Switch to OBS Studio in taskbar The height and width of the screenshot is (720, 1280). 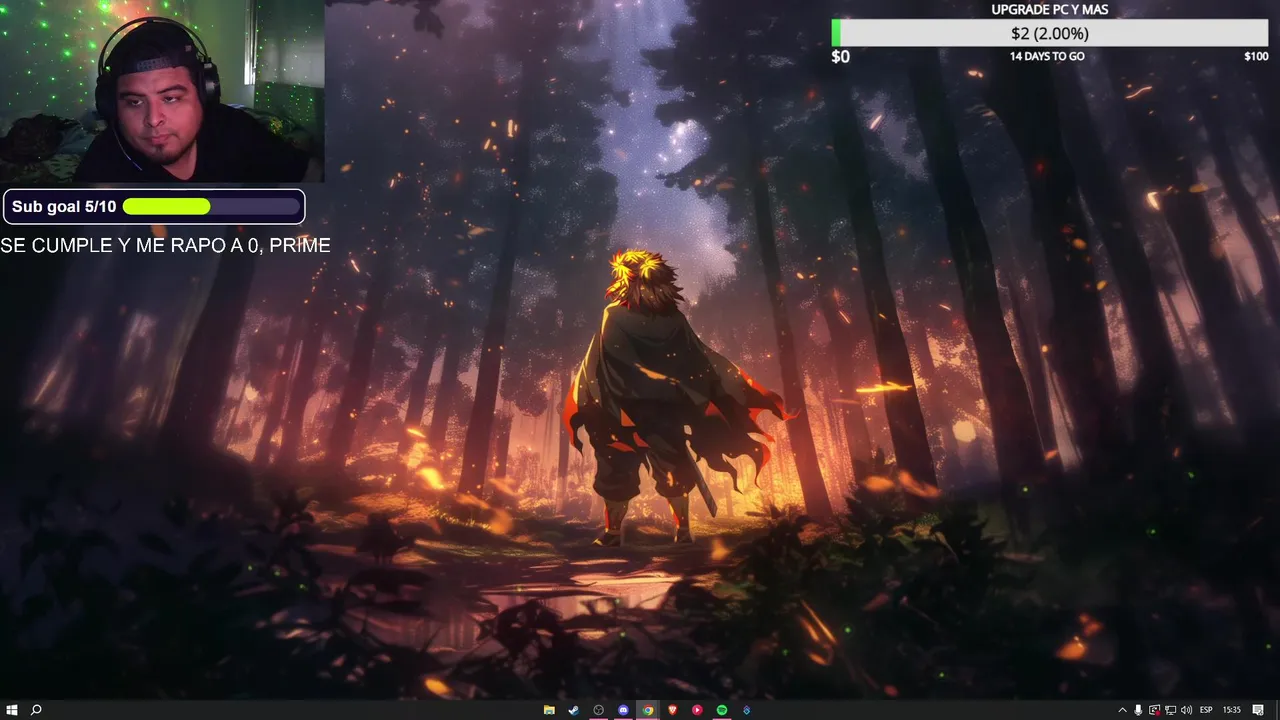[599, 710]
